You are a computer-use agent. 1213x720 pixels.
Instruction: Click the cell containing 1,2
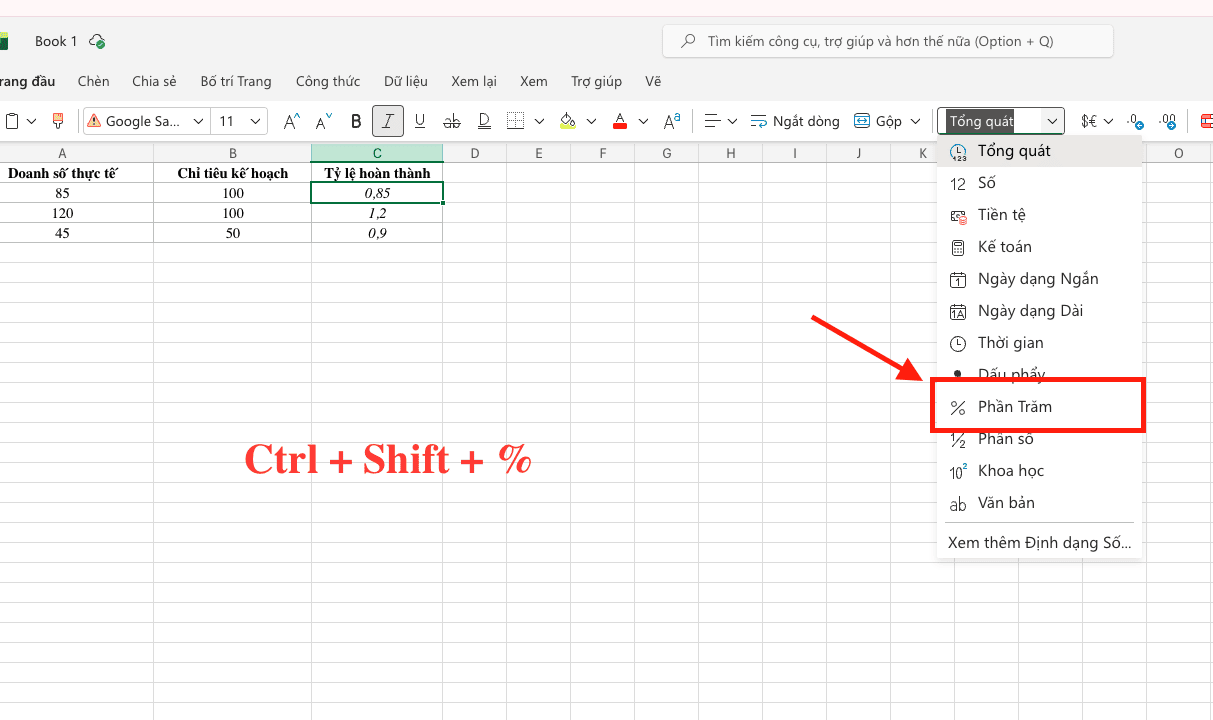377,213
